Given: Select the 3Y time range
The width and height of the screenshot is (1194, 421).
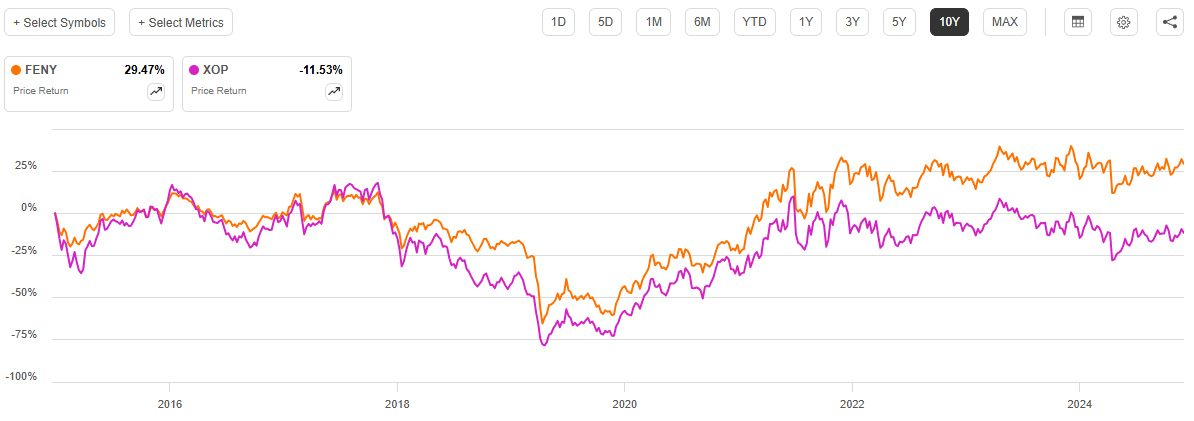Looking at the screenshot, I should click(x=853, y=22).
